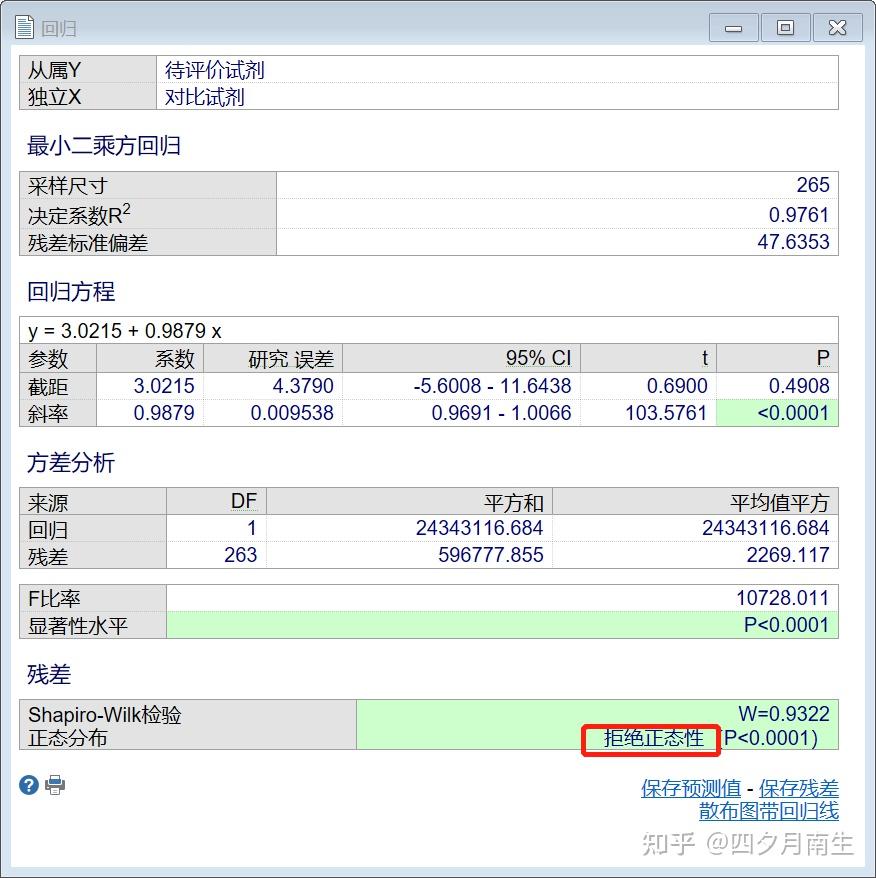The width and height of the screenshot is (876, 878).
Task: Click the 显著性水平 green P<0.0001 cell
Action: coord(788,624)
